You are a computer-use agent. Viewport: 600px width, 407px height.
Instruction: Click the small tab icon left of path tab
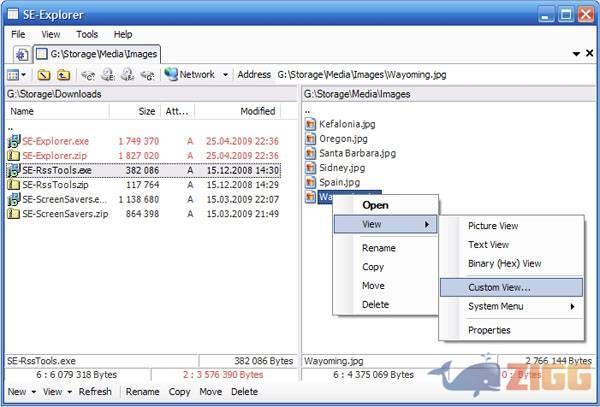[21, 53]
